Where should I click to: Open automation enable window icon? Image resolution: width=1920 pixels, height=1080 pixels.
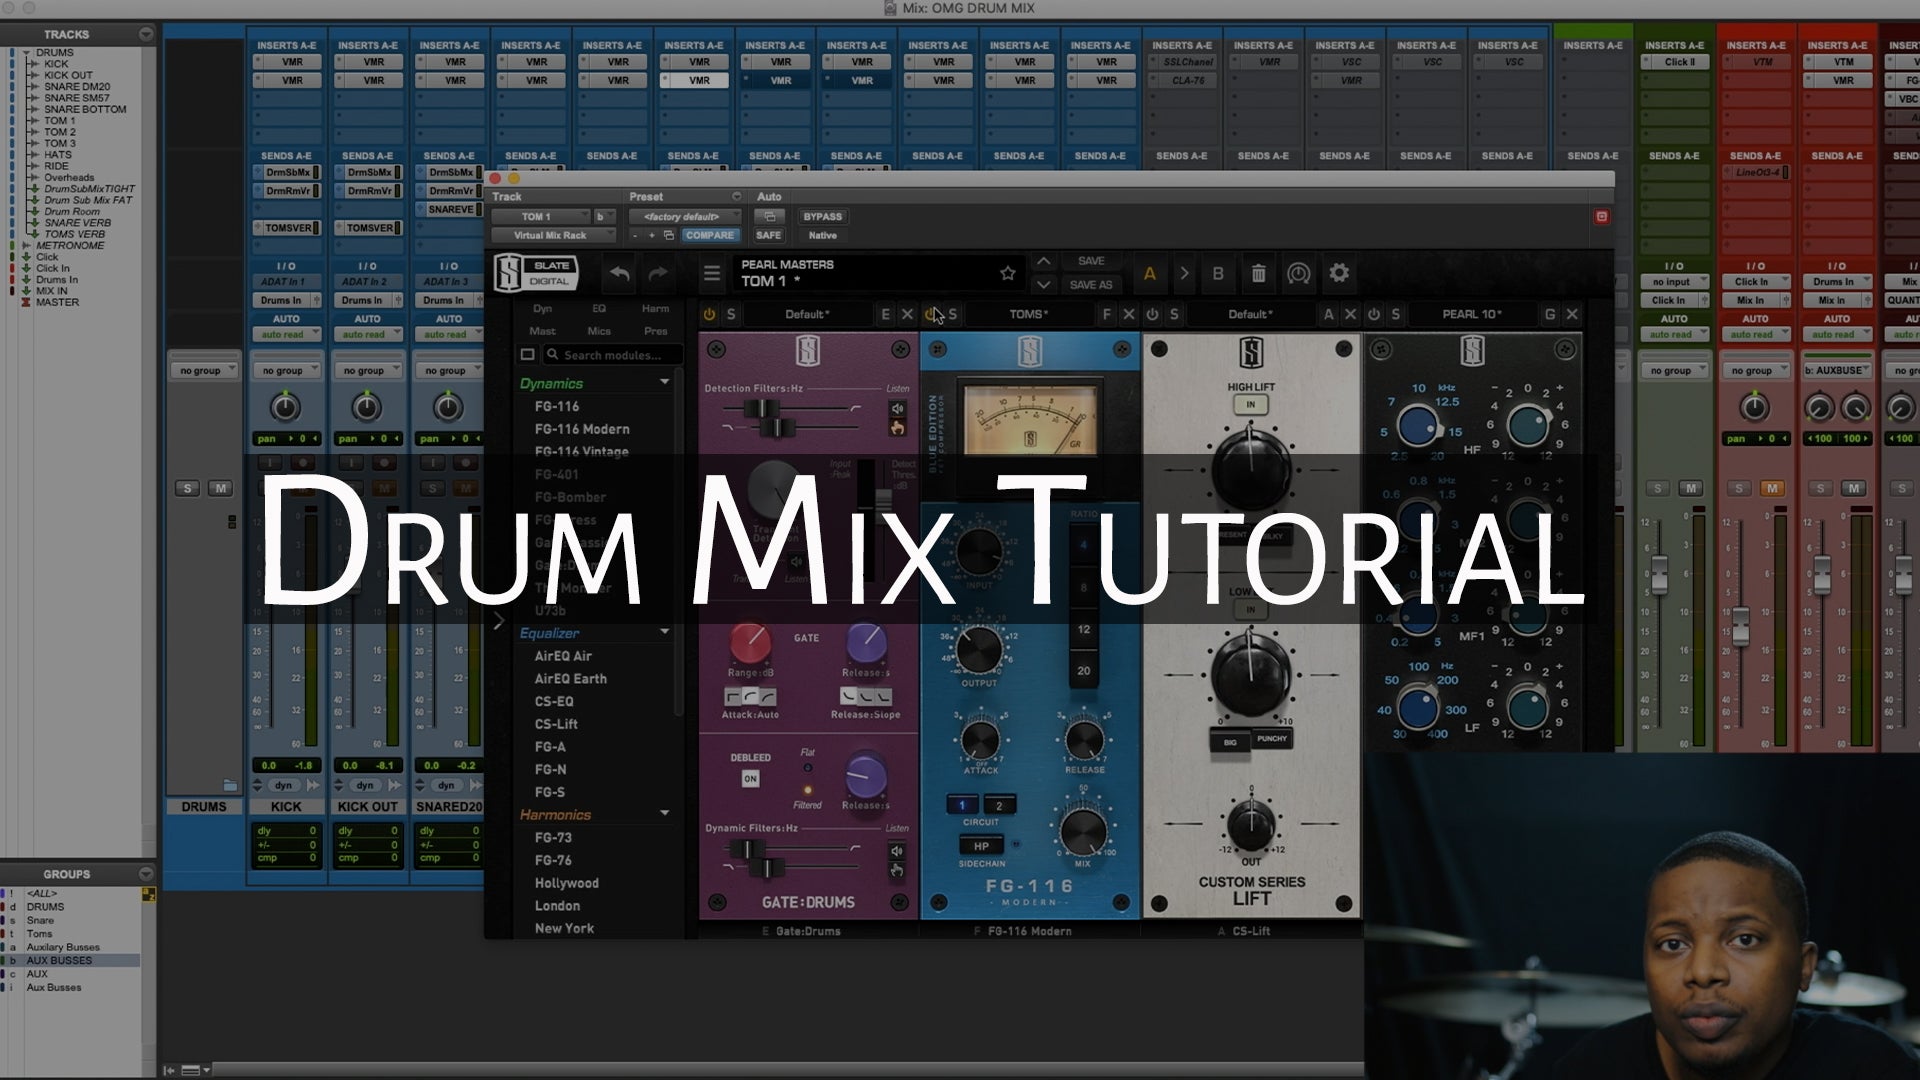click(769, 216)
